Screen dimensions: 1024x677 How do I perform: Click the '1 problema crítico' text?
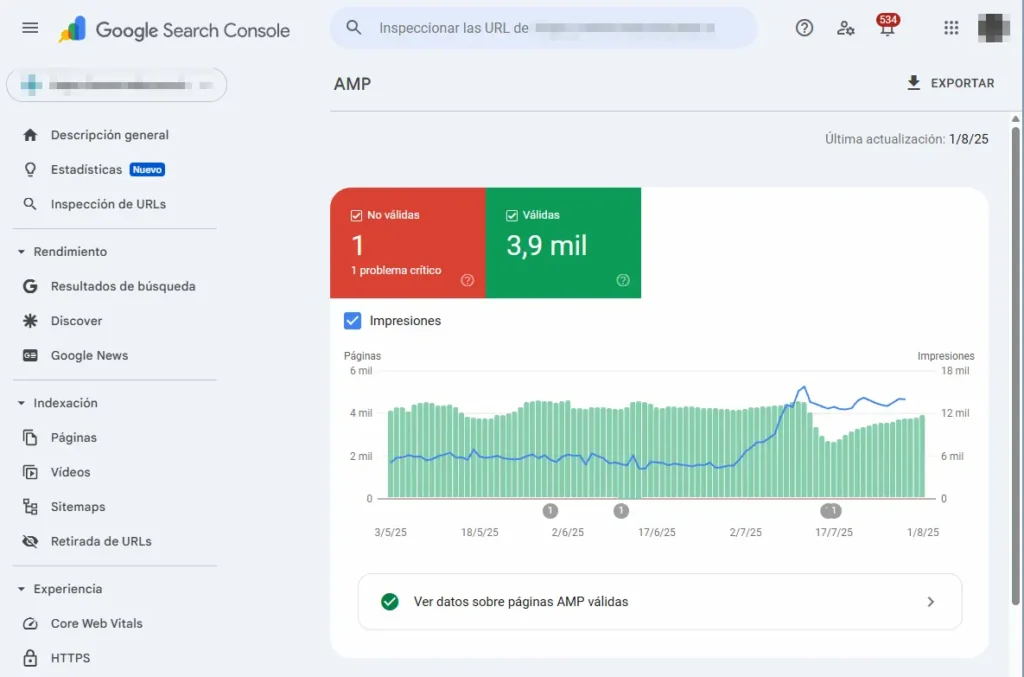(396, 270)
